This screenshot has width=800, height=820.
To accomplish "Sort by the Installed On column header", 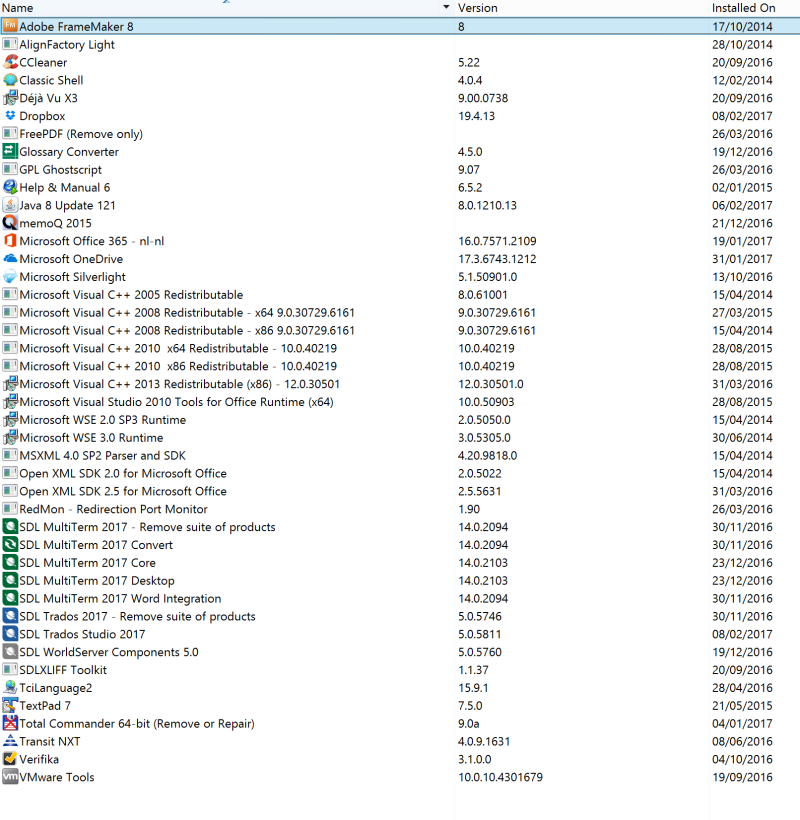I will pos(743,8).
